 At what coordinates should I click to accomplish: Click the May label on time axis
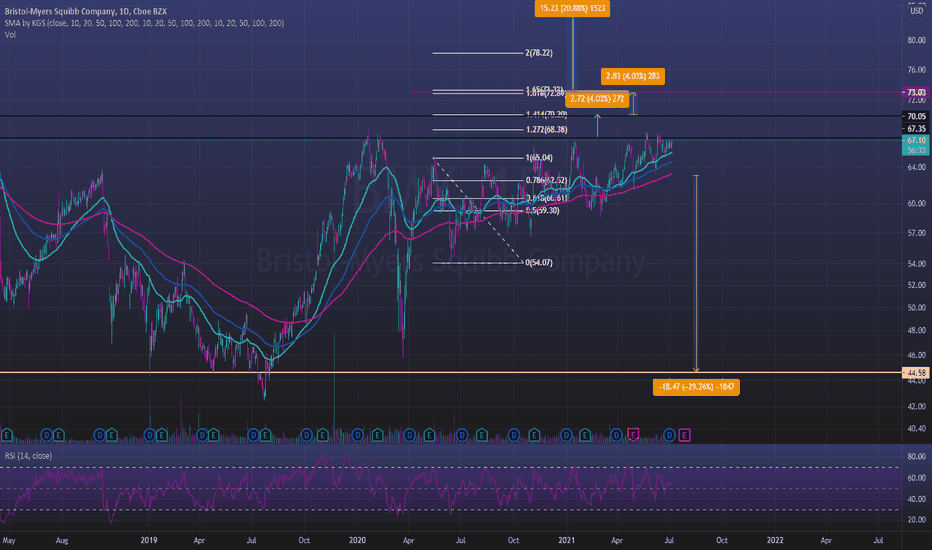pyautogui.click(x=9, y=540)
